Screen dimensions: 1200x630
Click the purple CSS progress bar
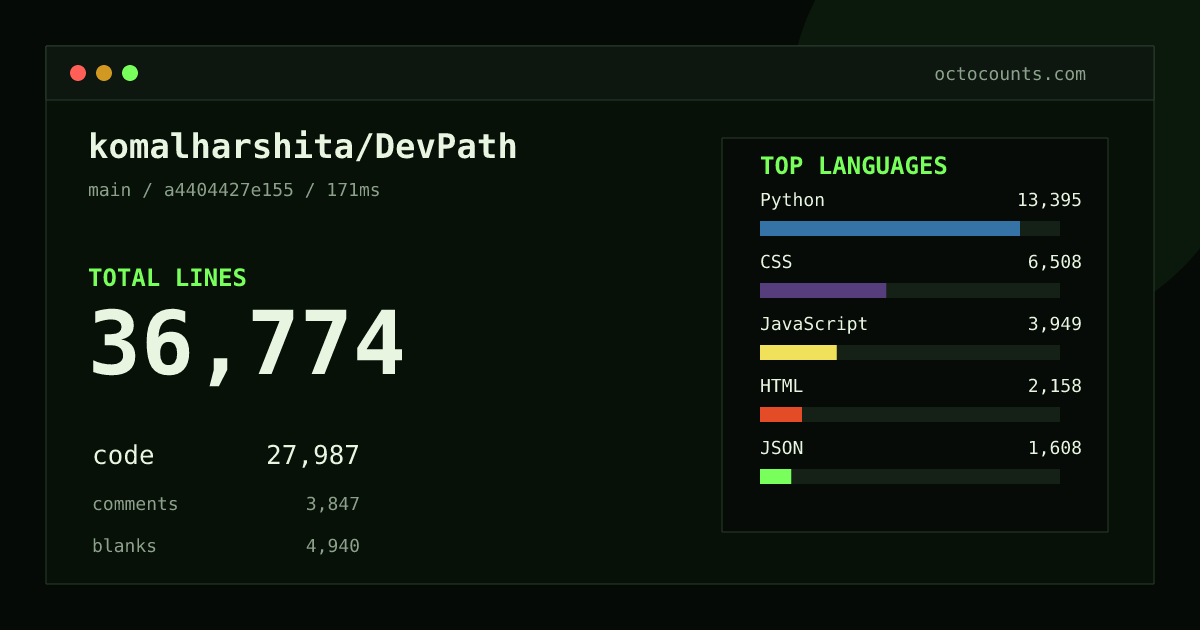[823, 290]
